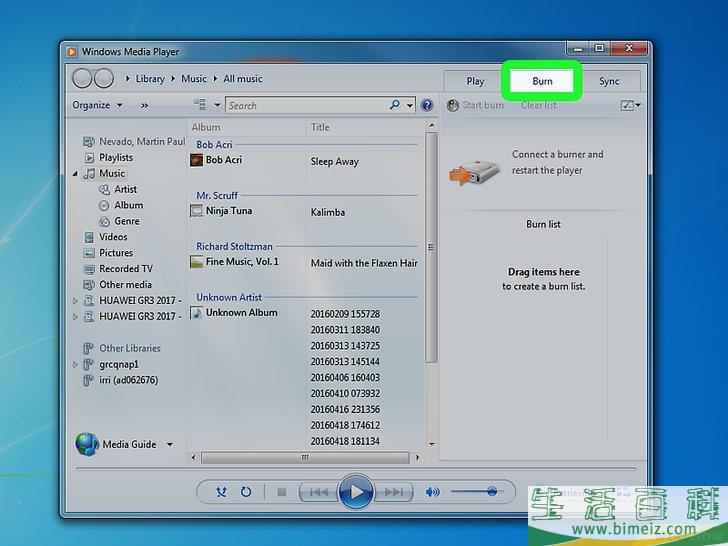Image resolution: width=728 pixels, height=546 pixels.
Task: Open the Genre view
Action: (x=127, y=221)
